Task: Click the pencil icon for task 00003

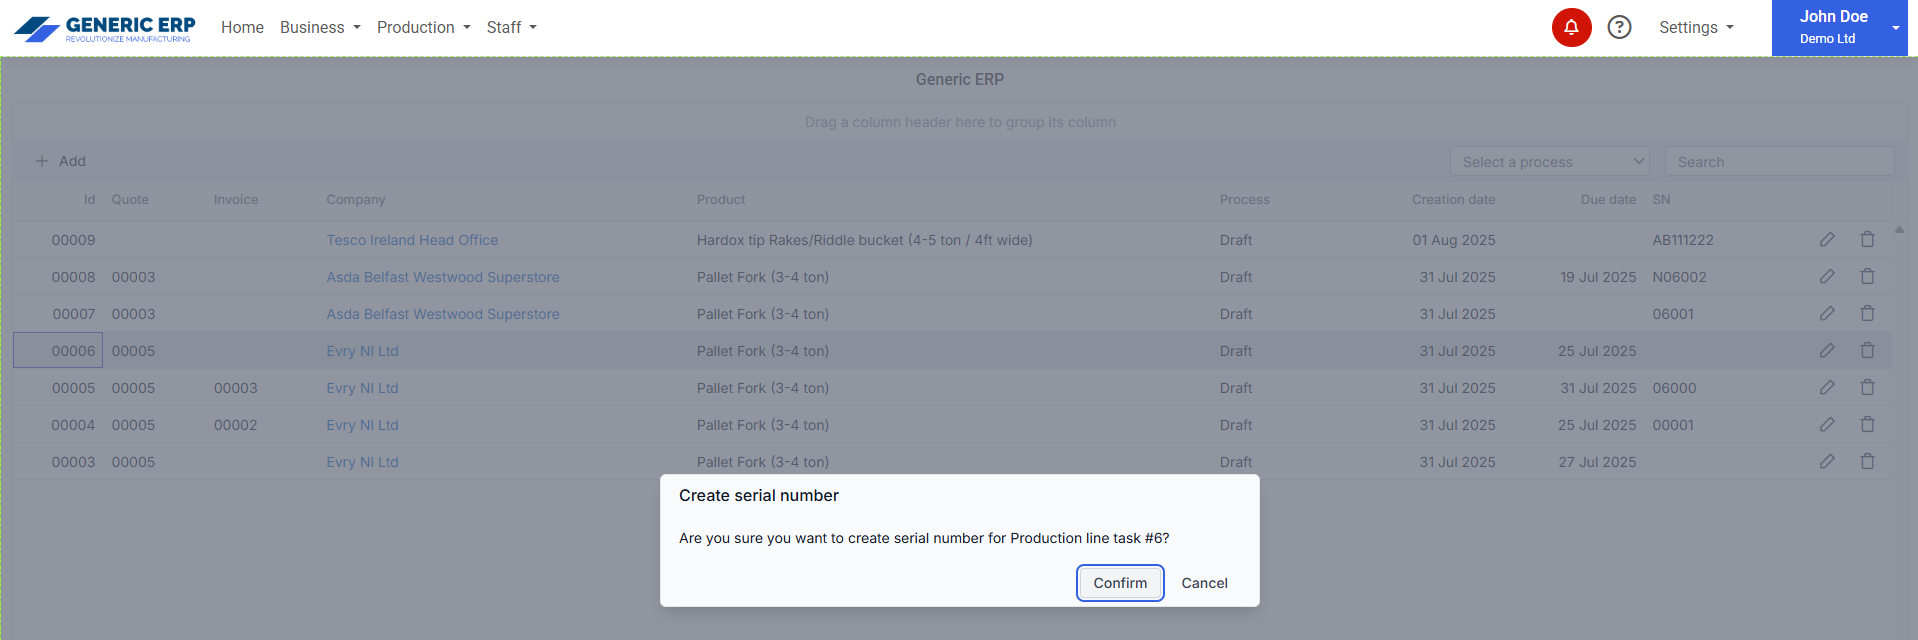Action: 1827,462
